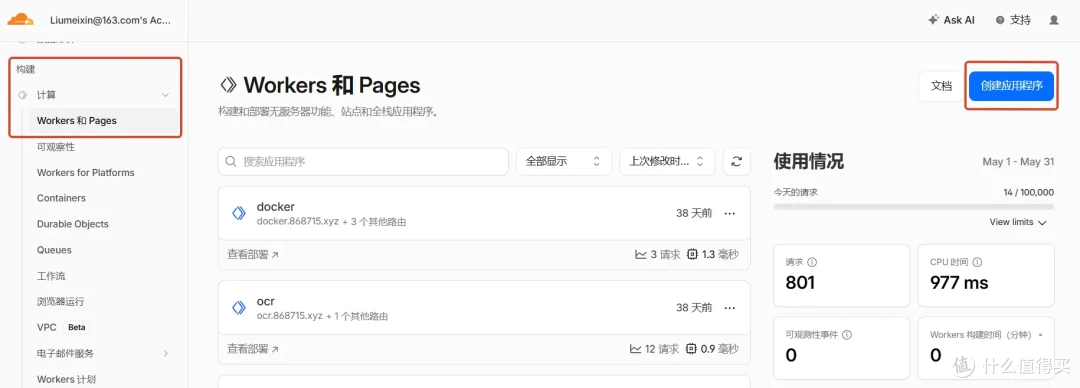Screen dimensions: 1080x388
Task: Click the 801 requests value
Action: [800, 283]
